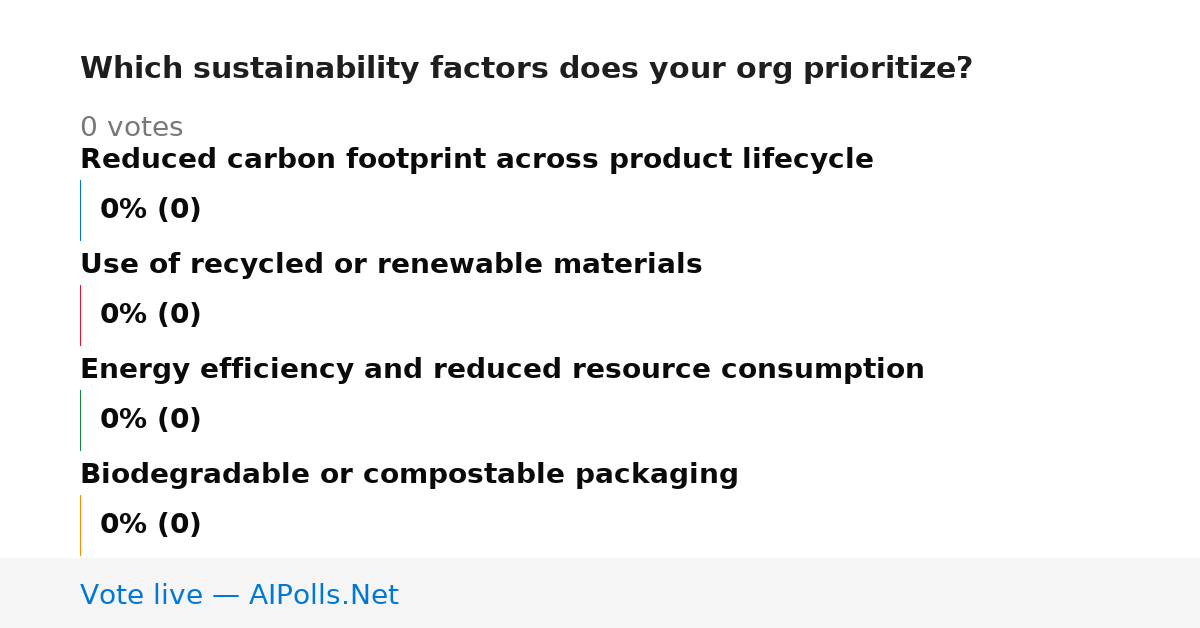Click 0% (0) result under carbon footprint
Viewport: 1200px width, 628px height.
150,210
